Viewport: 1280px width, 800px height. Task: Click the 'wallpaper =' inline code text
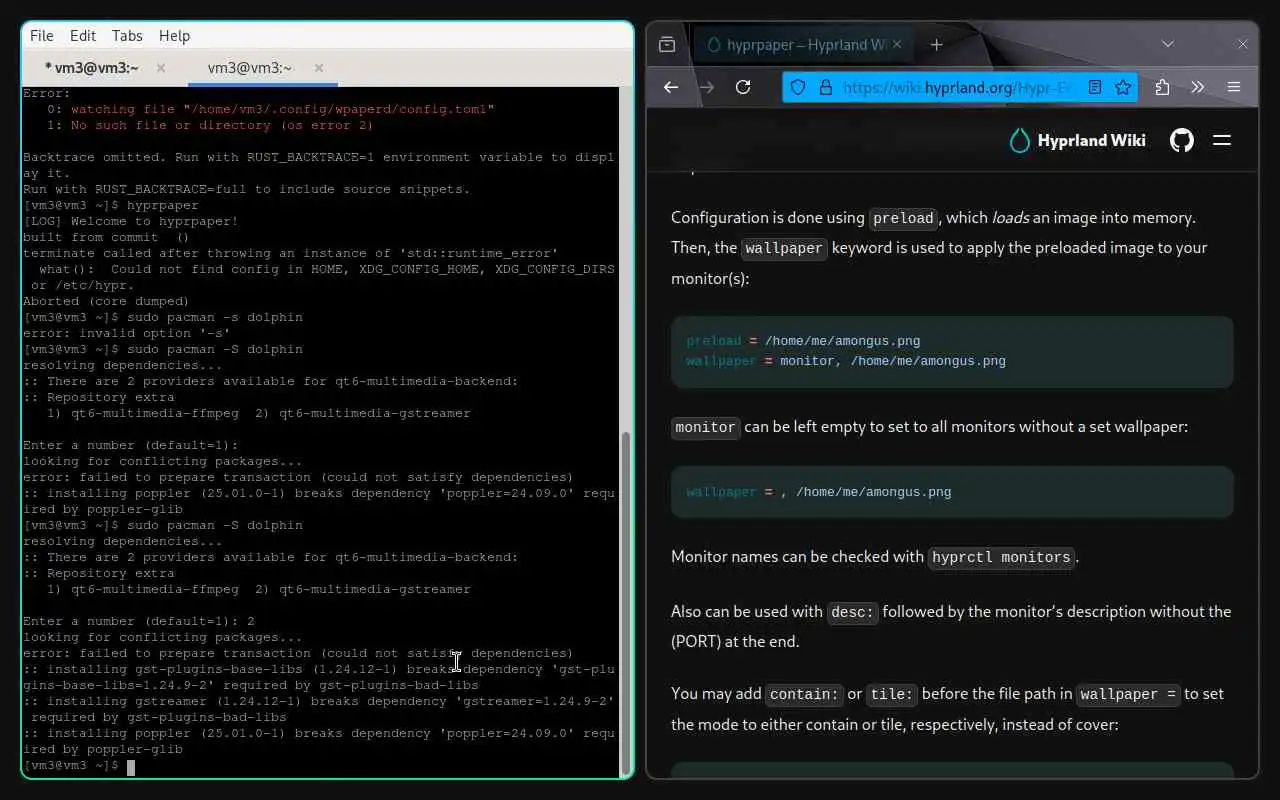click(x=1130, y=694)
